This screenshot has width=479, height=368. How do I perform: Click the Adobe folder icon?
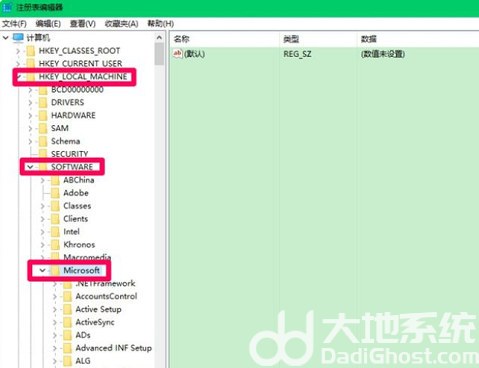point(55,193)
